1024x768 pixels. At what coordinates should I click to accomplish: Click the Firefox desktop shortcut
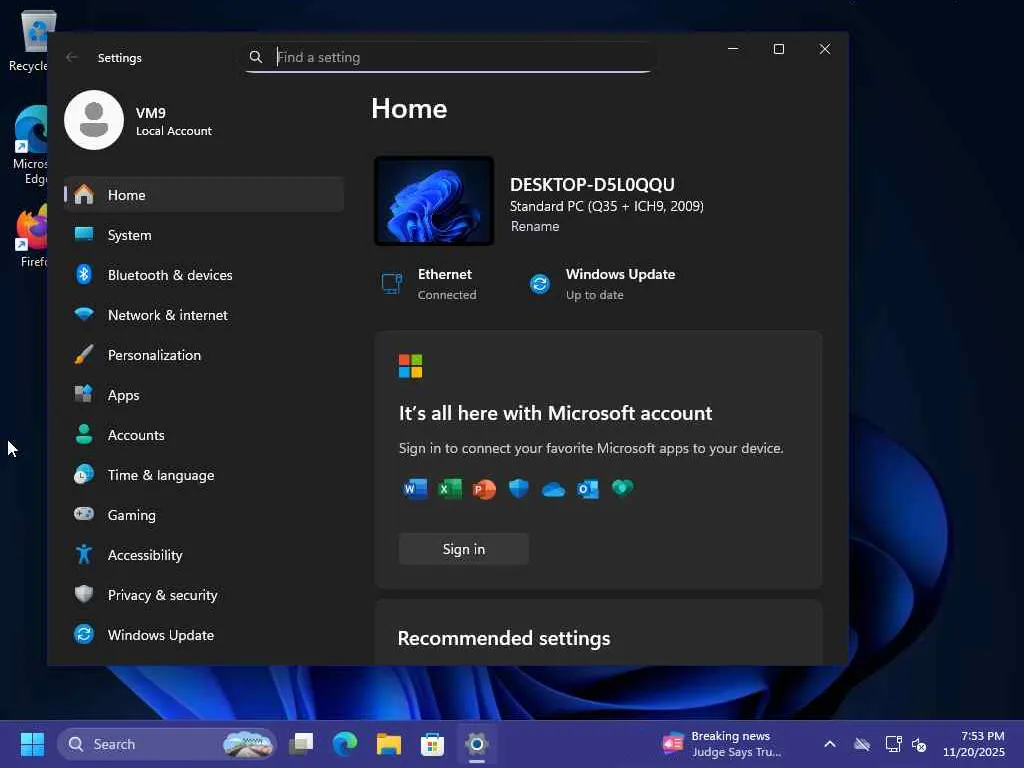pos(32,236)
